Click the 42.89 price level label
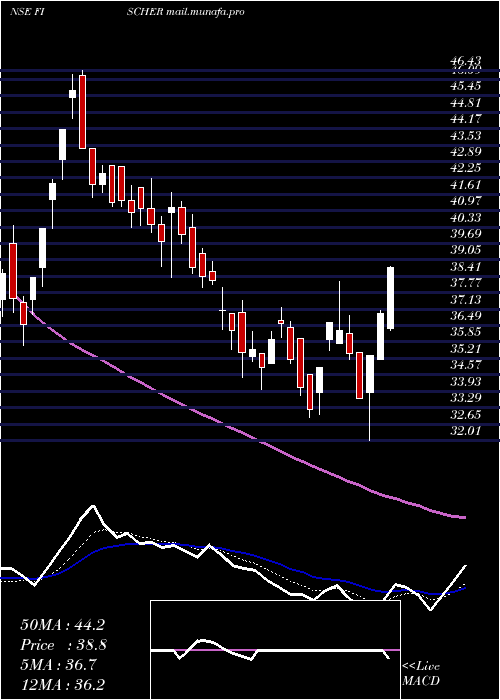Screen dimensions: 500x700 tap(465, 152)
